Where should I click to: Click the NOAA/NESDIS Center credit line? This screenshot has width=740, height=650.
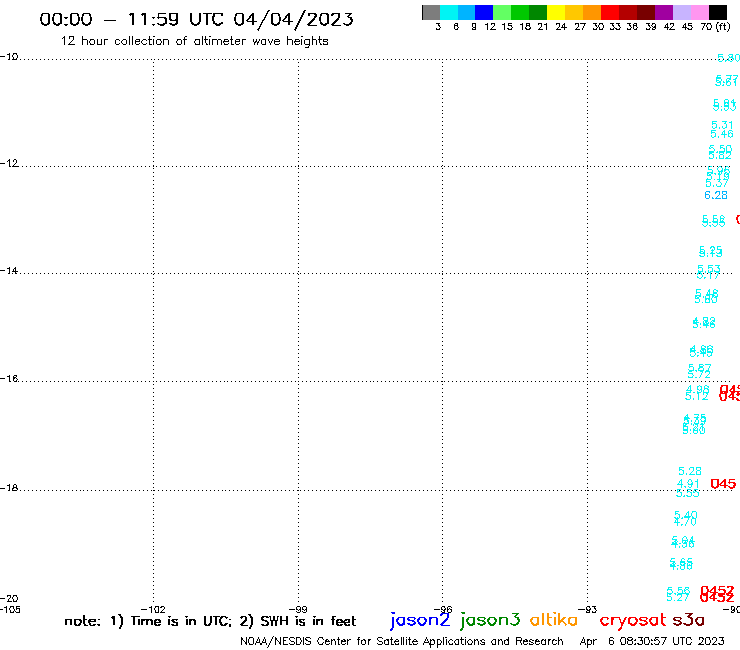click(x=402, y=642)
